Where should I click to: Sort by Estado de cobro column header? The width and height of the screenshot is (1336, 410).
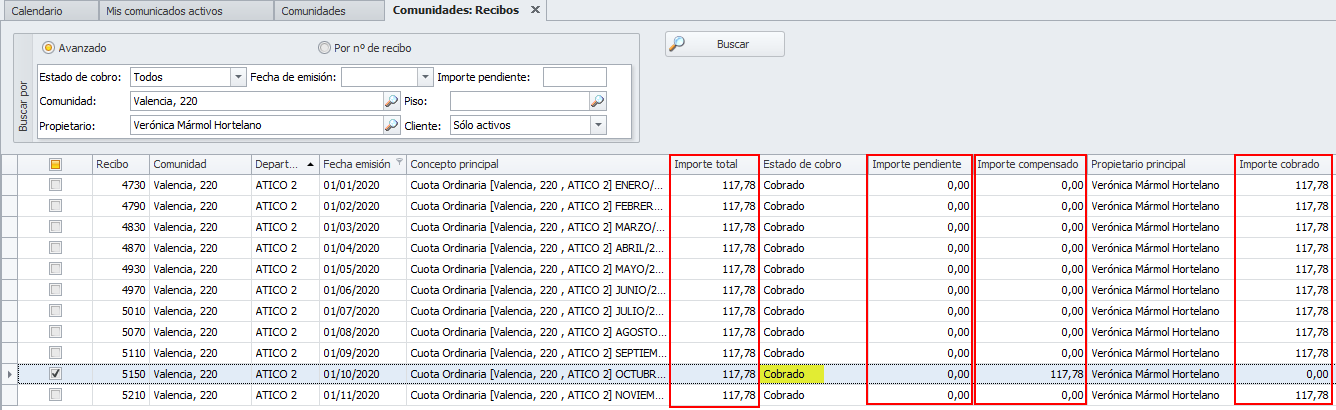(x=813, y=164)
